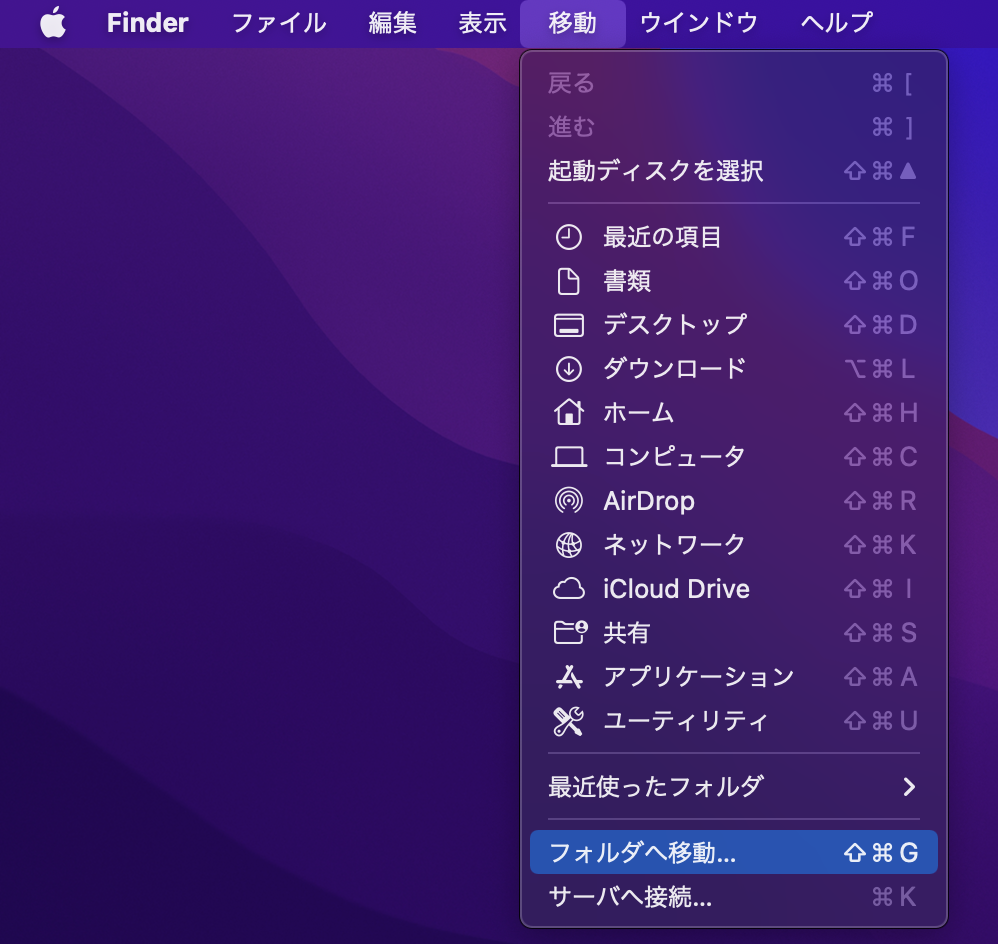The width and height of the screenshot is (998, 944).
Task: Open アプリケーション using the A icon
Action: [x=569, y=677]
